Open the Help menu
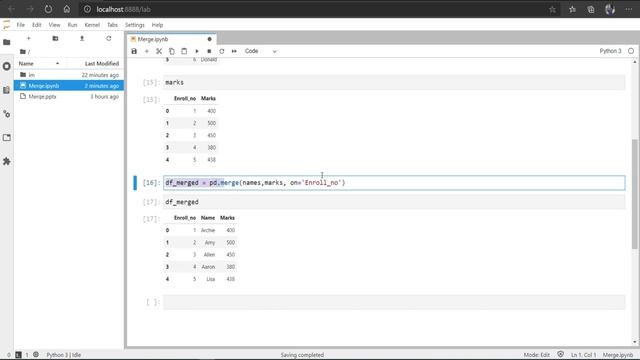Viewport: 640px width, 360px height. coord(157,25)
